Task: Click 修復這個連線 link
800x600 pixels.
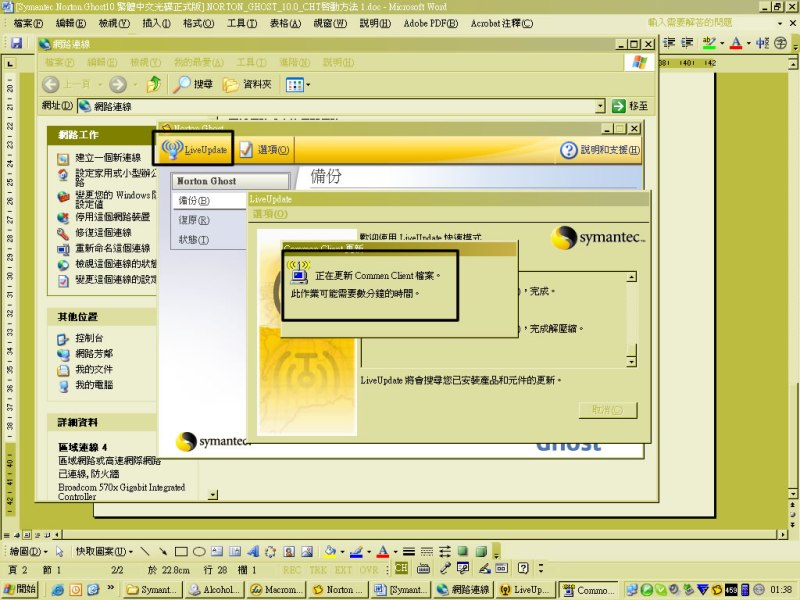Action: [x=103, y=233]
